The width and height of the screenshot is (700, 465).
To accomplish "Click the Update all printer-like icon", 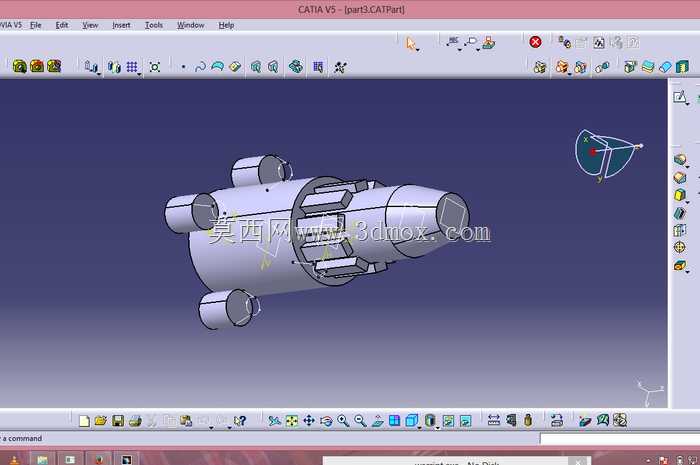I will point(556,420).
